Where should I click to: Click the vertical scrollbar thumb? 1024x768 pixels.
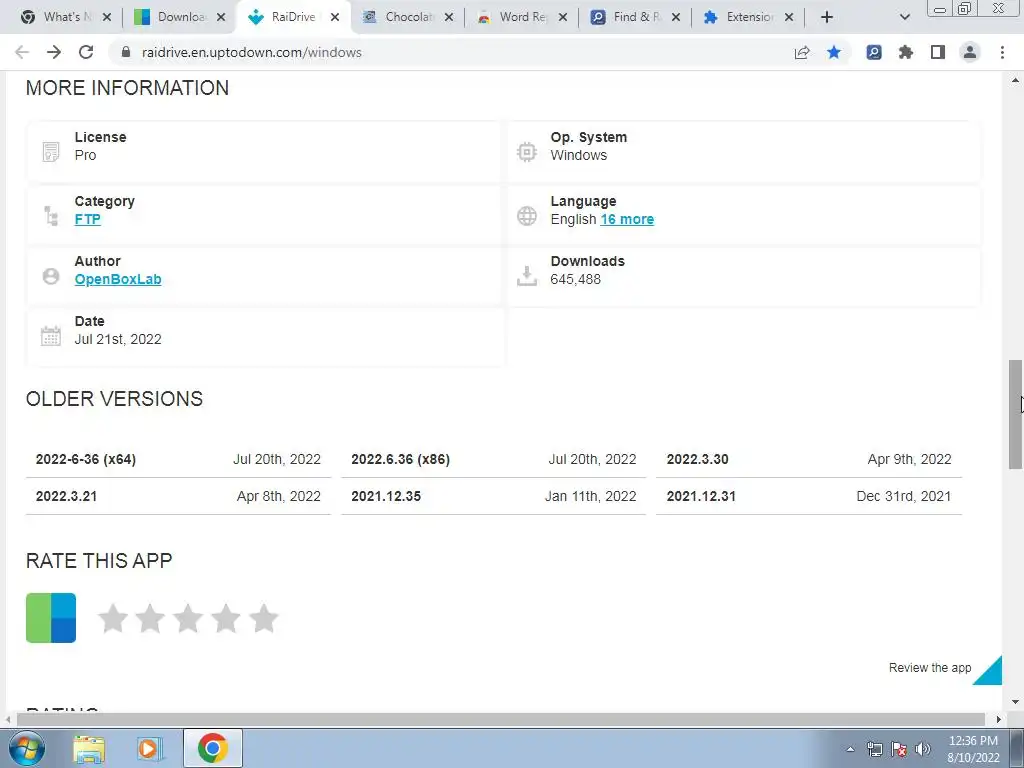click(1016, 414)
